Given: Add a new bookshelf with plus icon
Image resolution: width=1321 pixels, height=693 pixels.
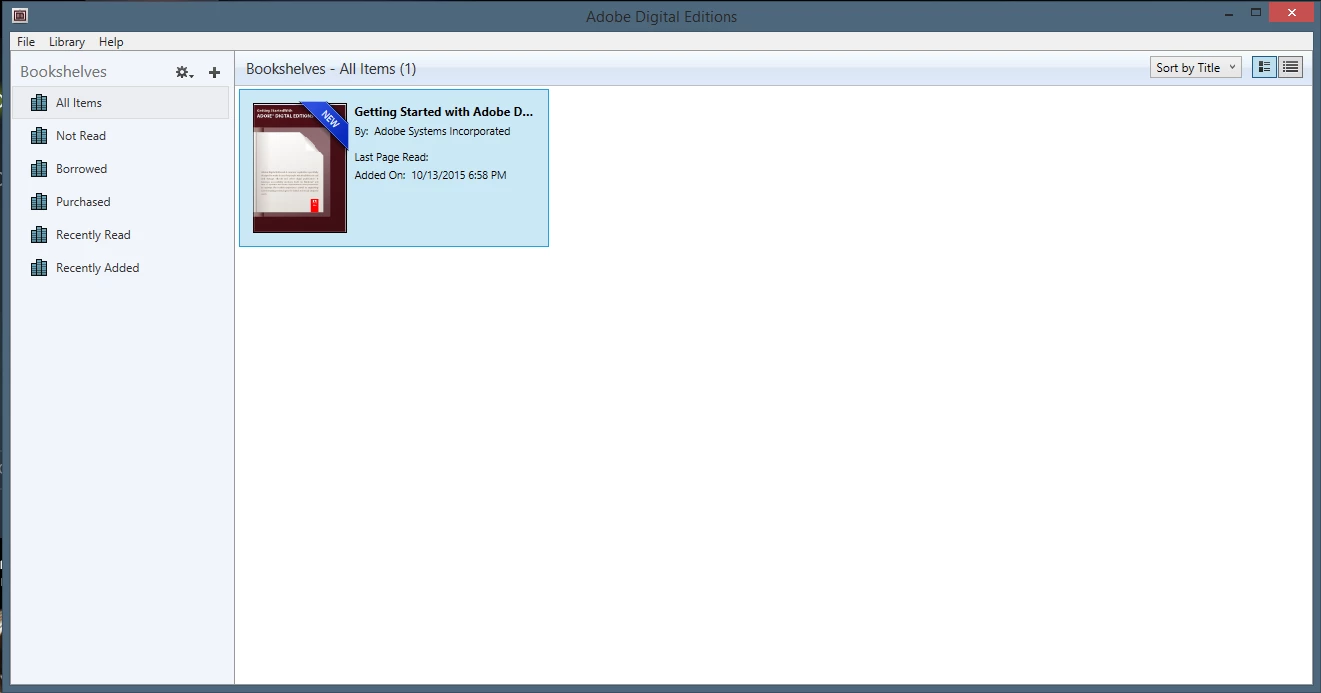Looking at the screenshot, I should pyautogui.click(x=214, y=72).
